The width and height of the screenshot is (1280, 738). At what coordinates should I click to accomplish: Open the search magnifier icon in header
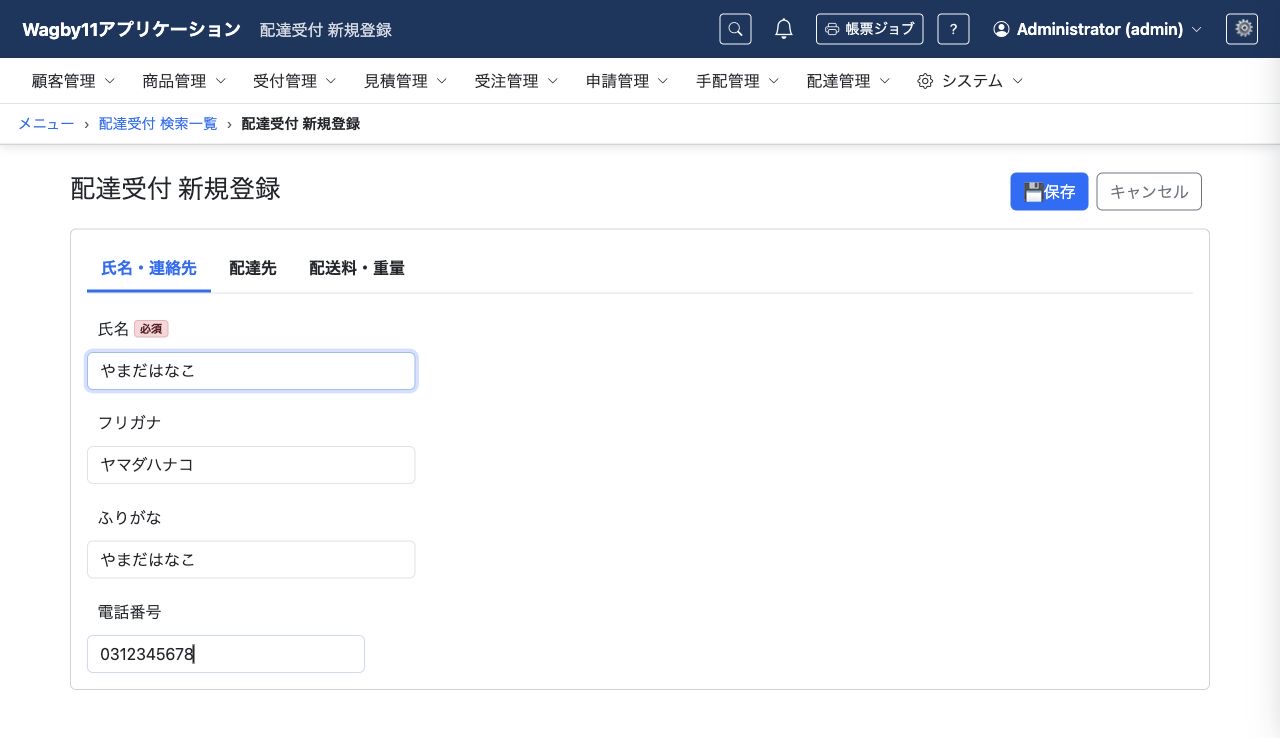tap(735, 29)
